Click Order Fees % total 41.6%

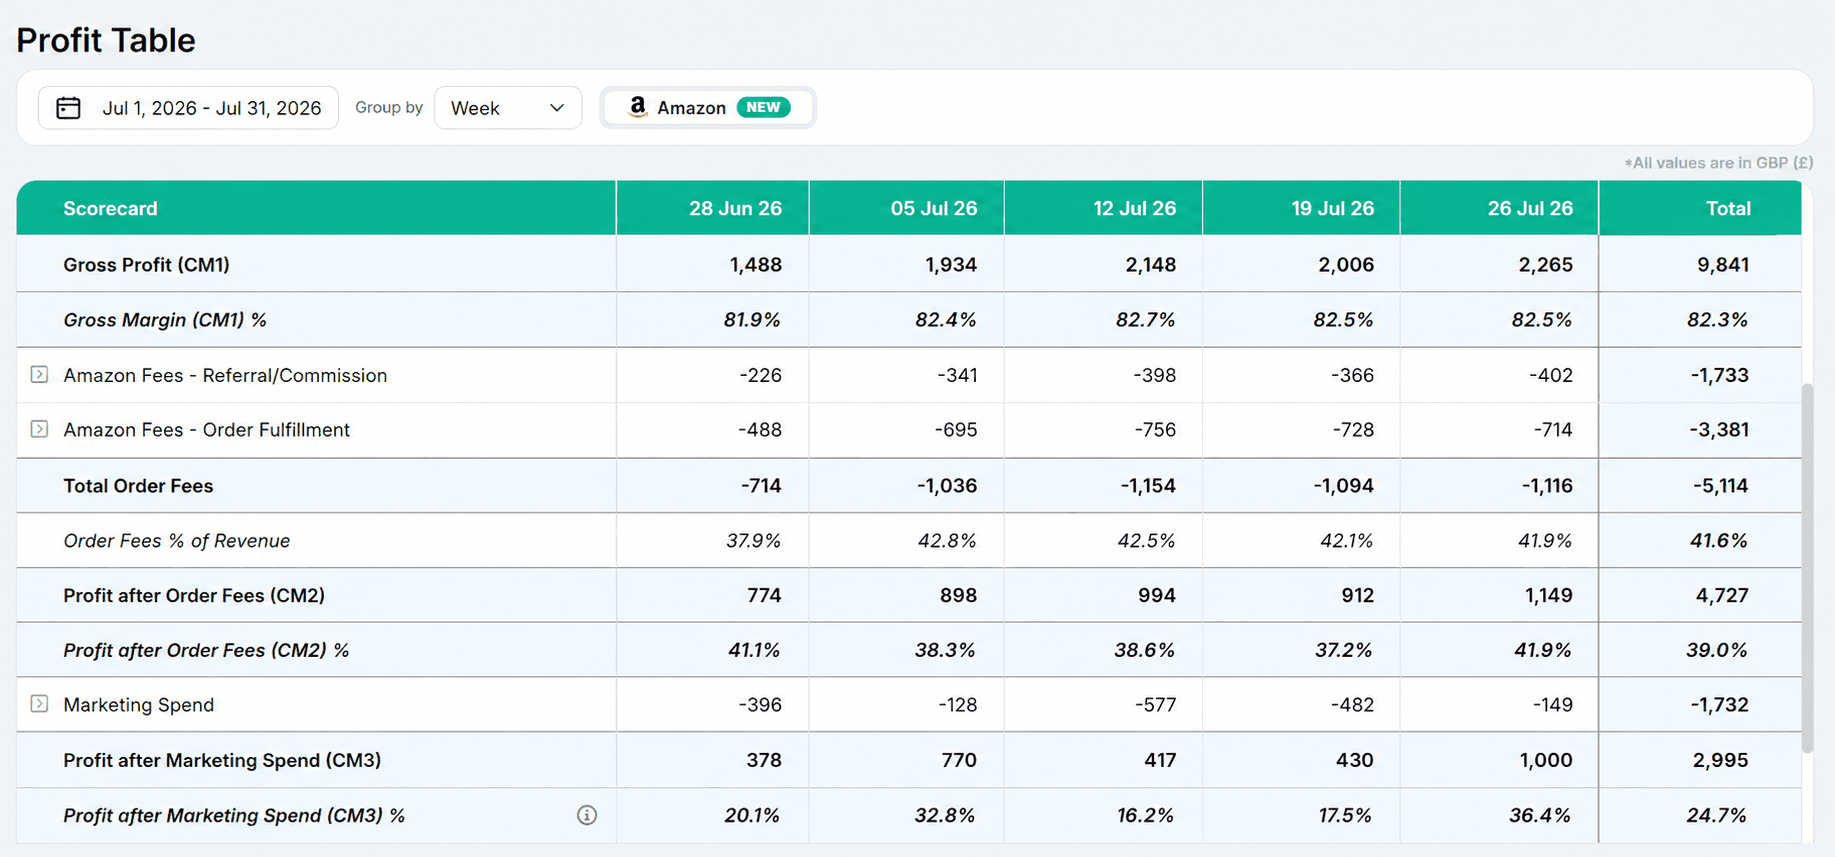(x=1719, y=541)
